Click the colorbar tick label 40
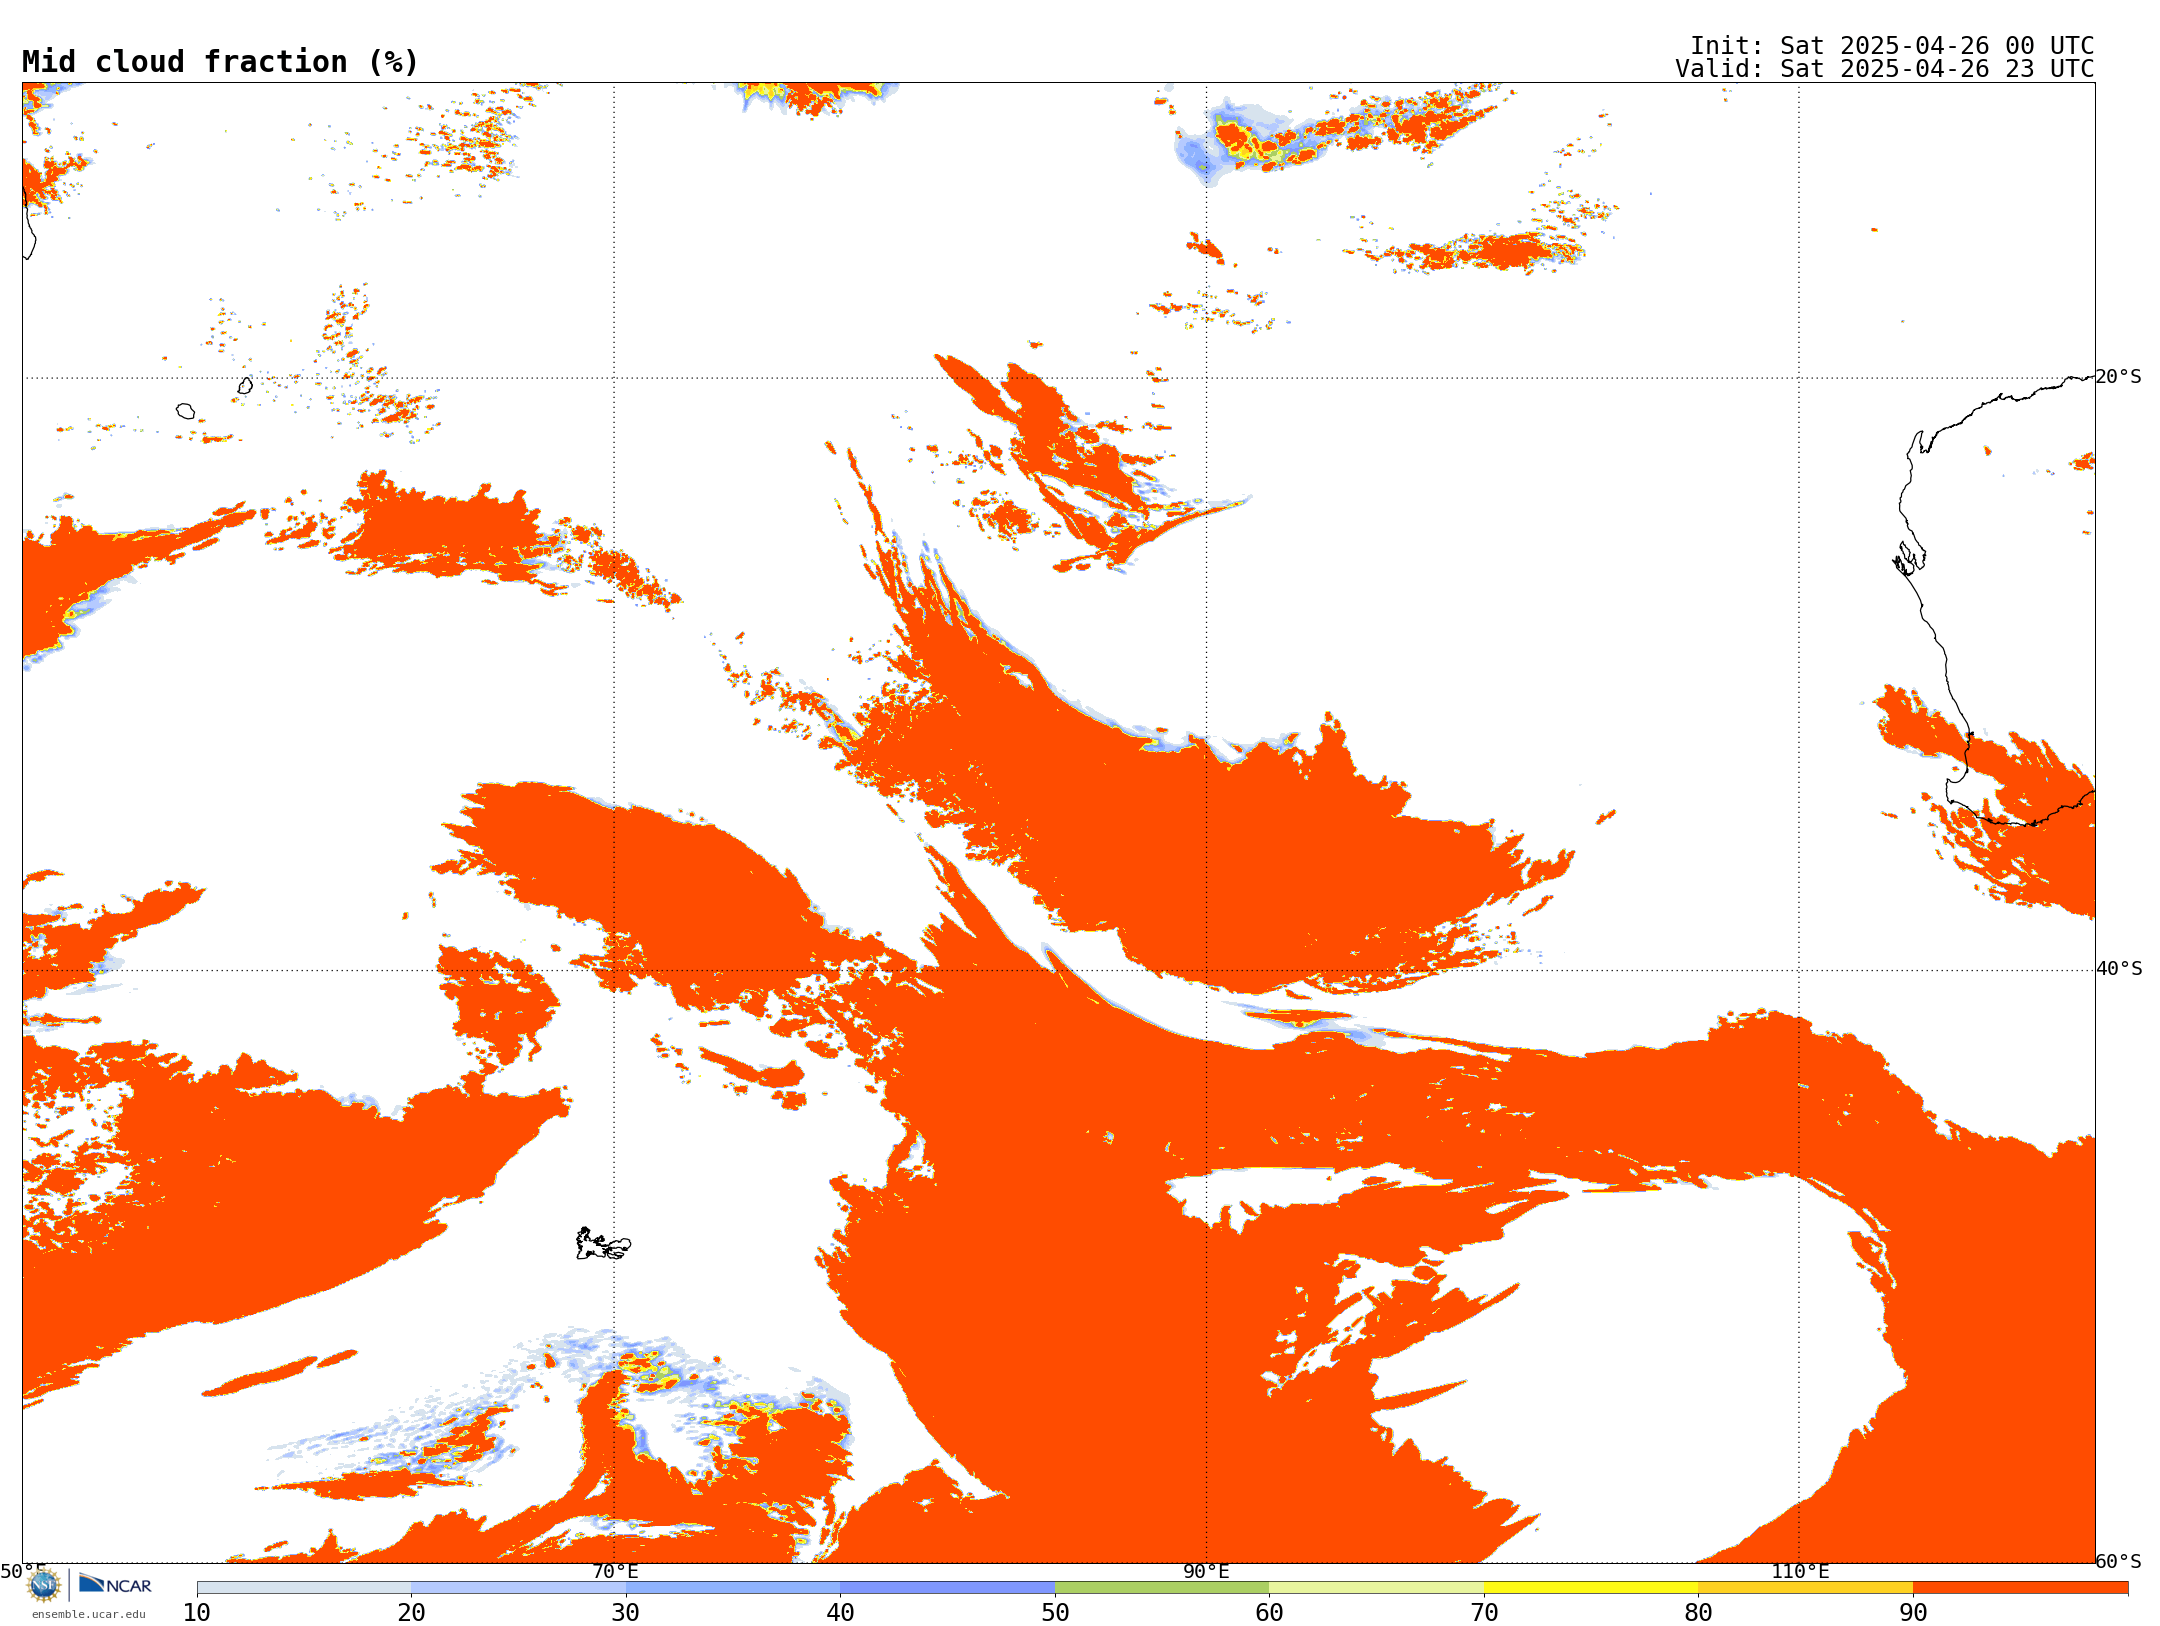This screenshot has height=1626, width=2160. (x=840, y=1613)
